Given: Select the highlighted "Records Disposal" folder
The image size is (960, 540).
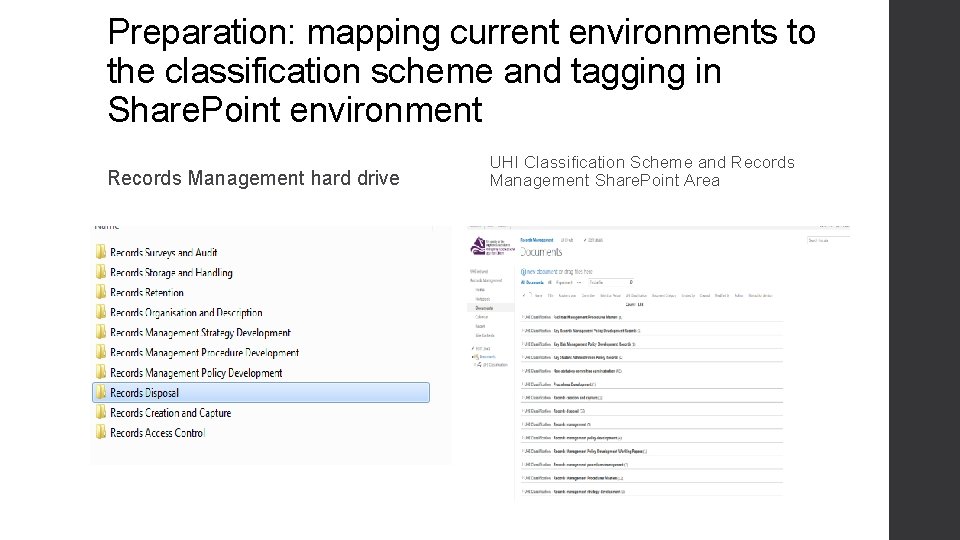Looking at the screenshot, I should coord(261,392).
